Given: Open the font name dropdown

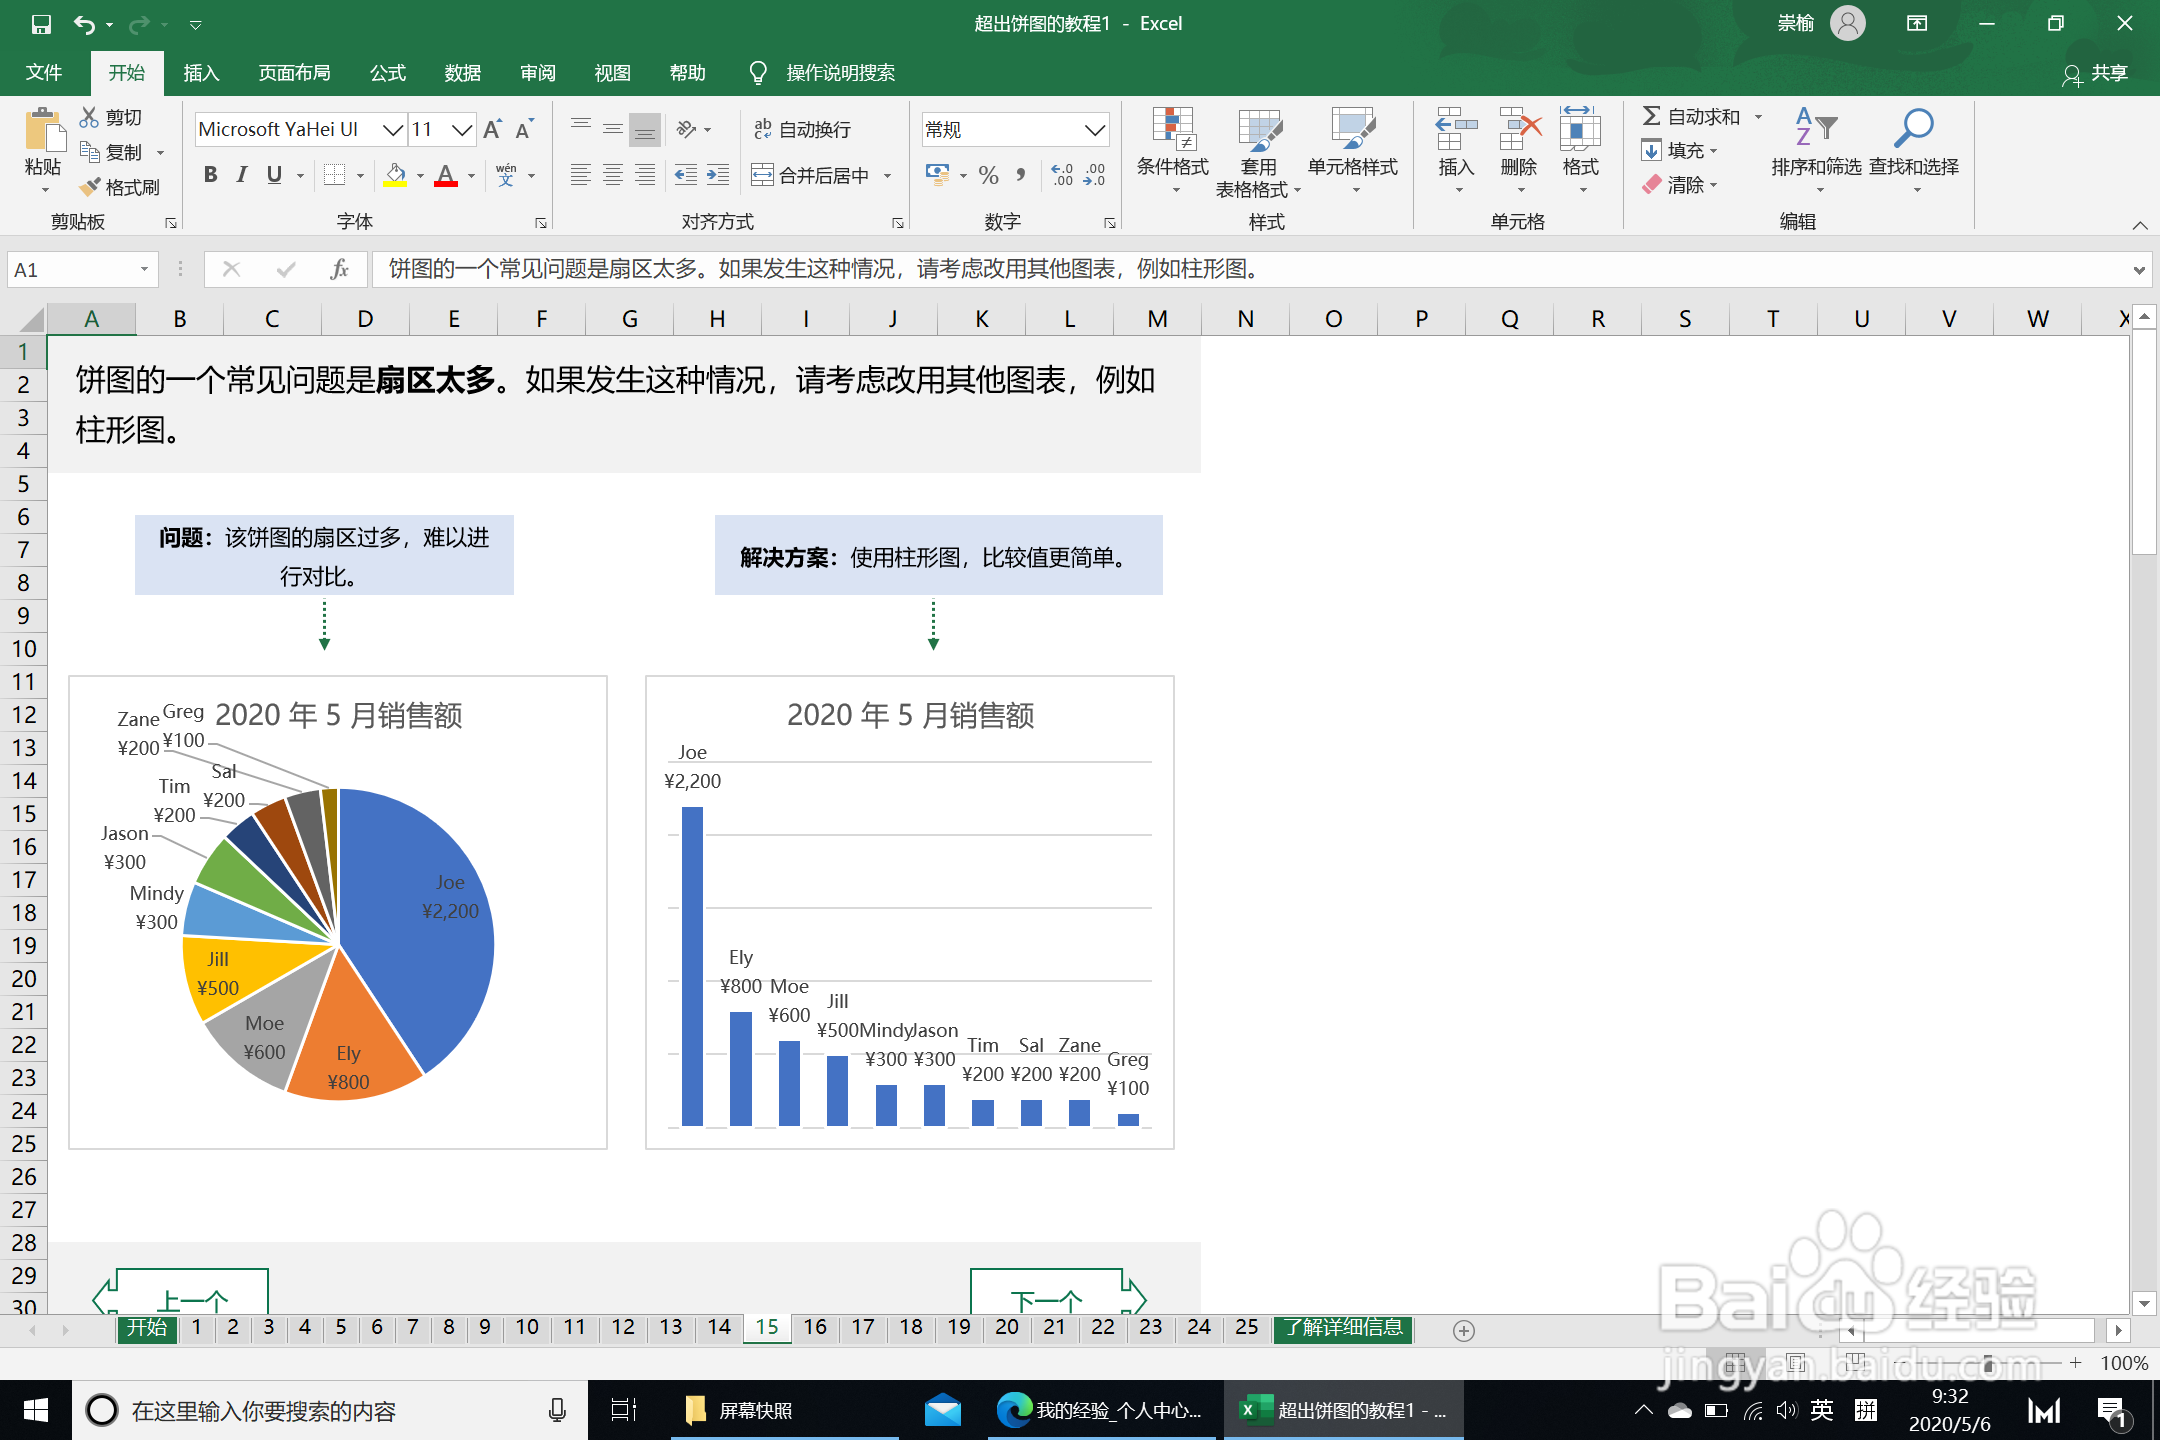Looking at the screenshot, I should click(393, 129).
